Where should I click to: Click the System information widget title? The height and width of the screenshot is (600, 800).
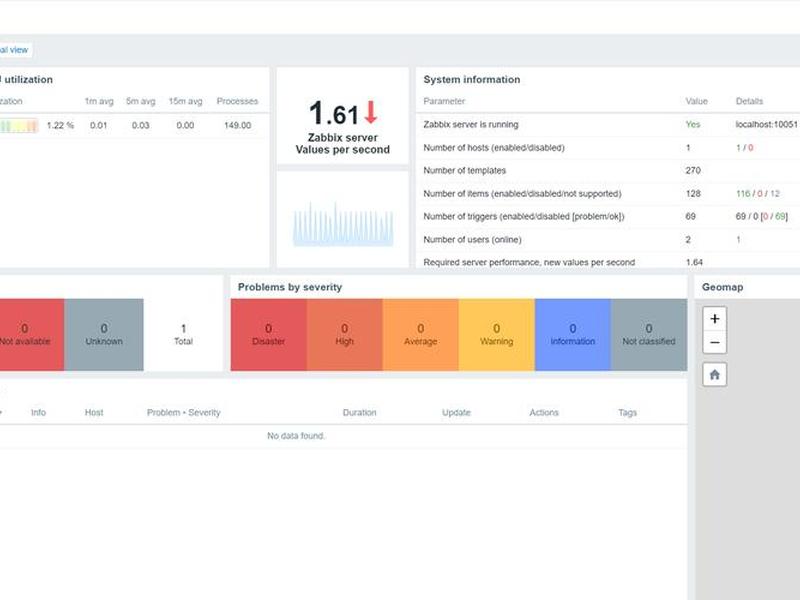(x=471, y=80)
